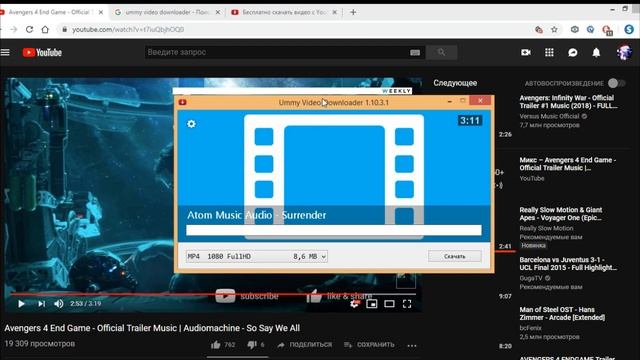Close the Ummy Video Downloader window
Viewport: 640px width, 360px height.
pos(480,100)
